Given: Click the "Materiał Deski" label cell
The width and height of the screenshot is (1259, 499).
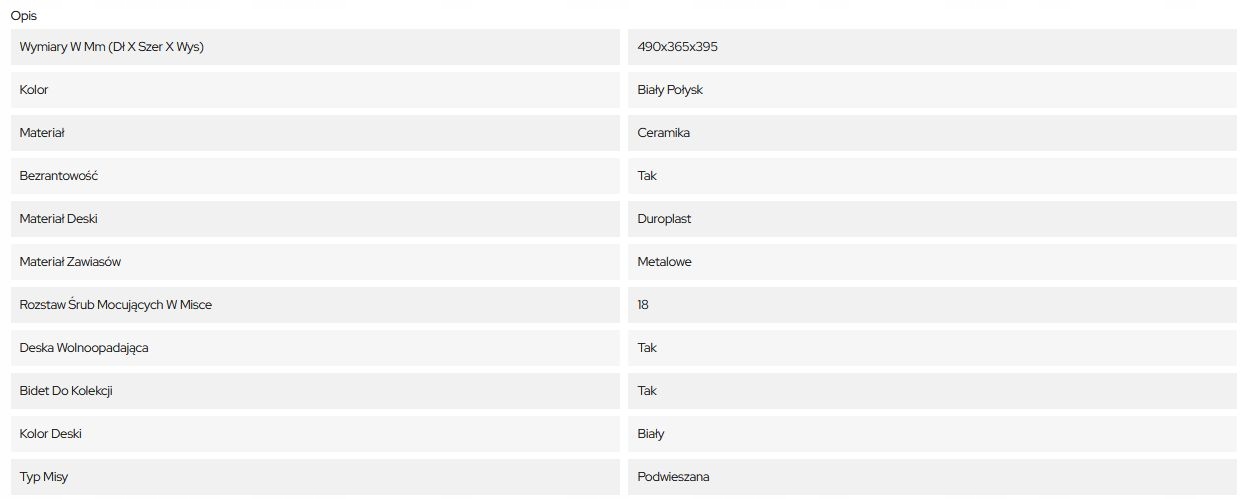Looking at the screenshot, I should 59,219.
